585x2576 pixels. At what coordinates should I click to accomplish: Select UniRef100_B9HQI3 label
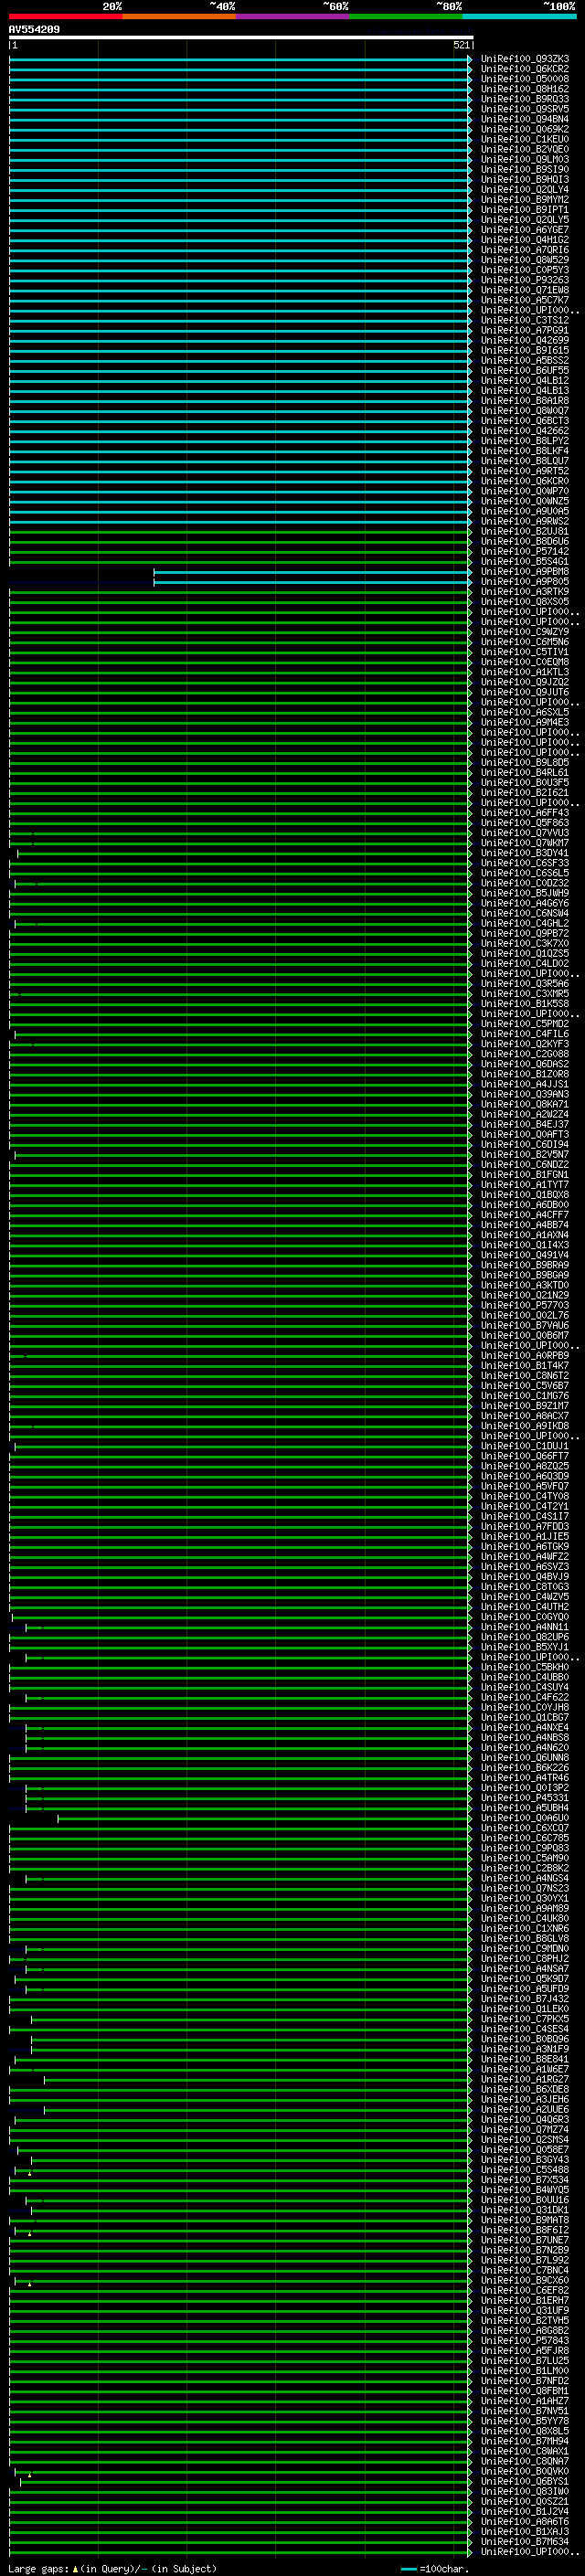(x=525, y=180)
